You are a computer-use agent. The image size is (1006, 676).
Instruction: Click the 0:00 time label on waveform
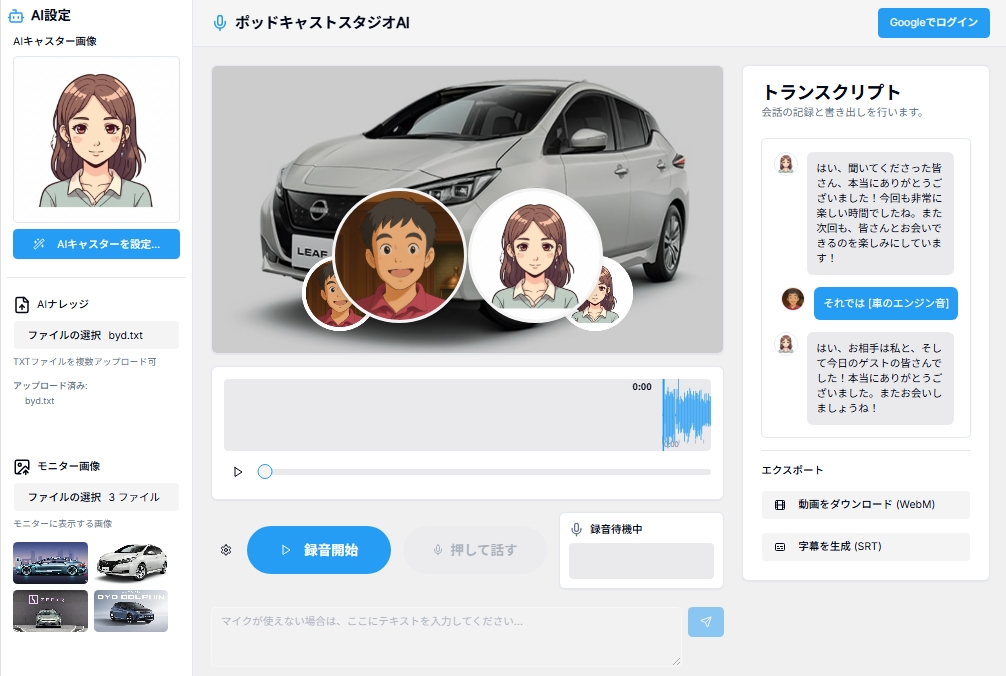coord(642,387)
